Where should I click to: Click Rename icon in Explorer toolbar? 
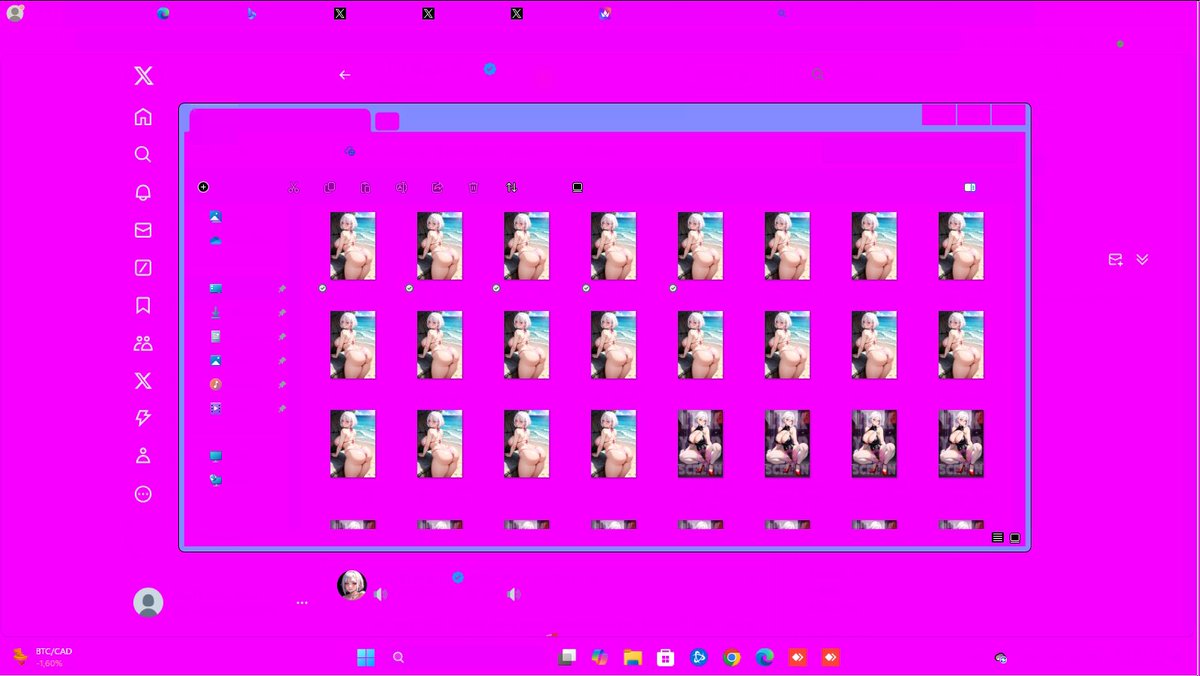[x=401, y=187]
